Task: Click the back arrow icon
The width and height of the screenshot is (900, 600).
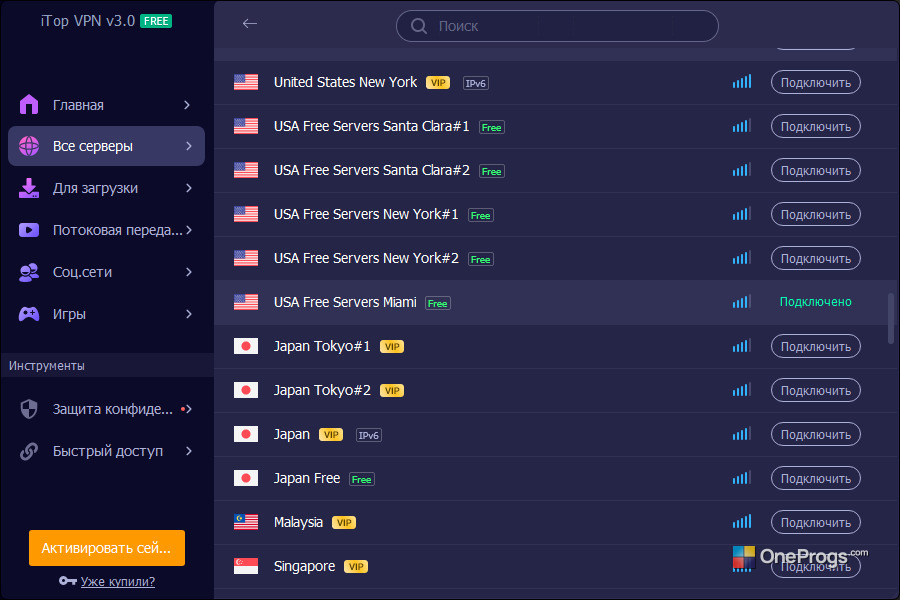Action: pyautogui.click(x=250, y=24)
